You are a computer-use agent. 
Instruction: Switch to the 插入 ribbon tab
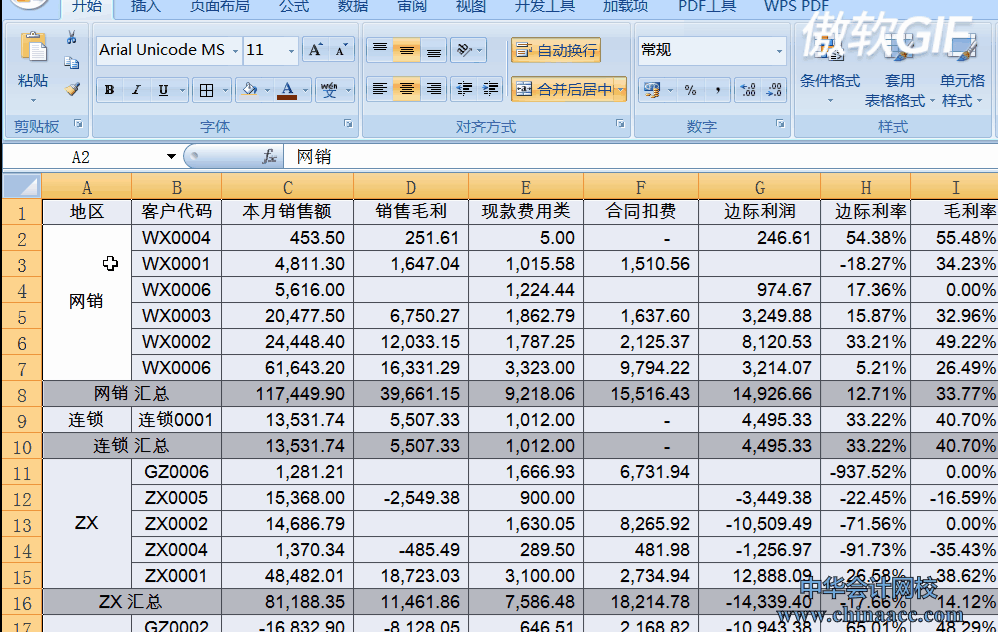146,6
